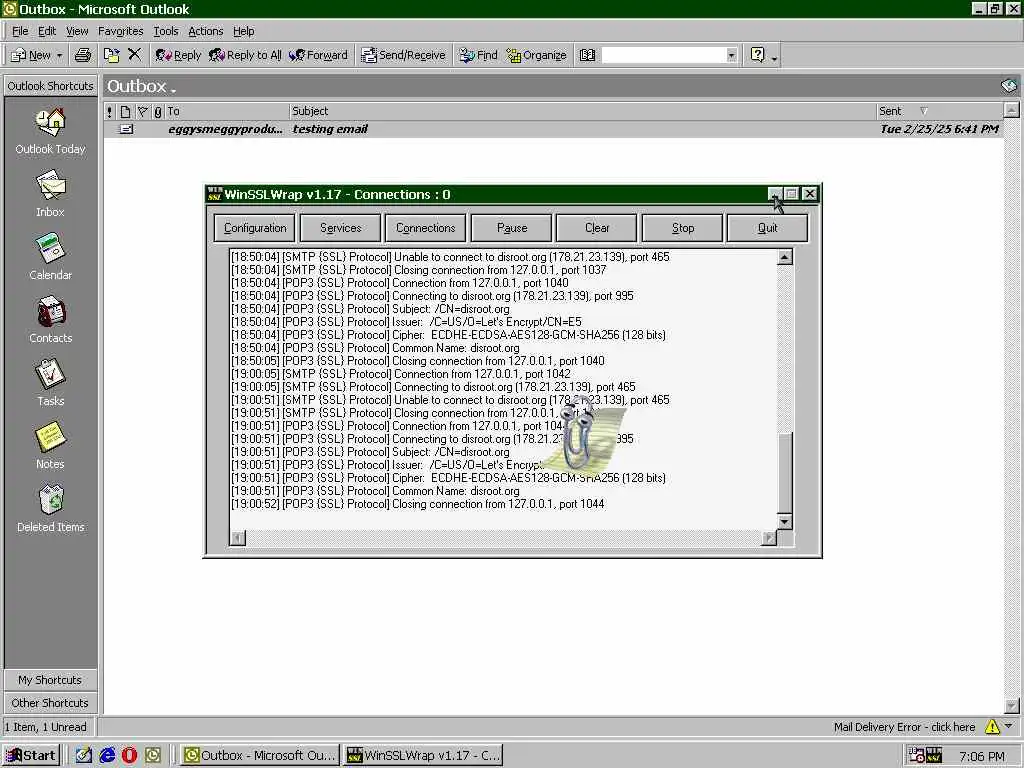Image resolution: width=1024 pixels, height=768 pixels.
Task: Click Reply in the toolbar
Action: click(x=178, y=56)
